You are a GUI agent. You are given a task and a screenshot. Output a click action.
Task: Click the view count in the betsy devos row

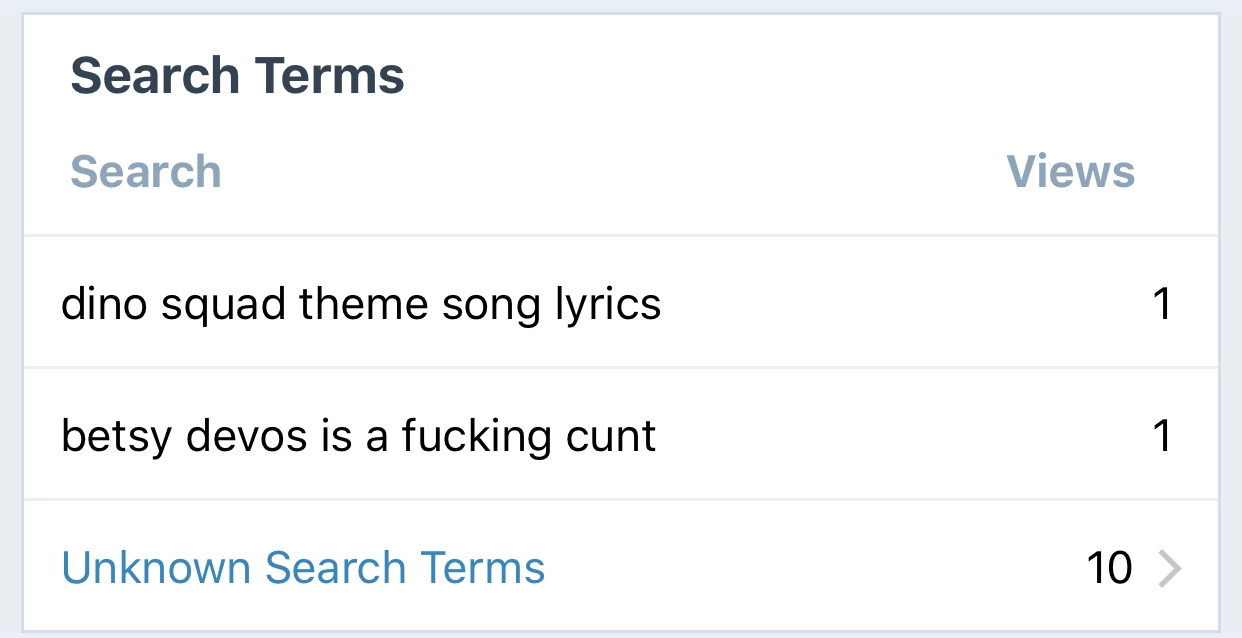(x=1161, y=437)
